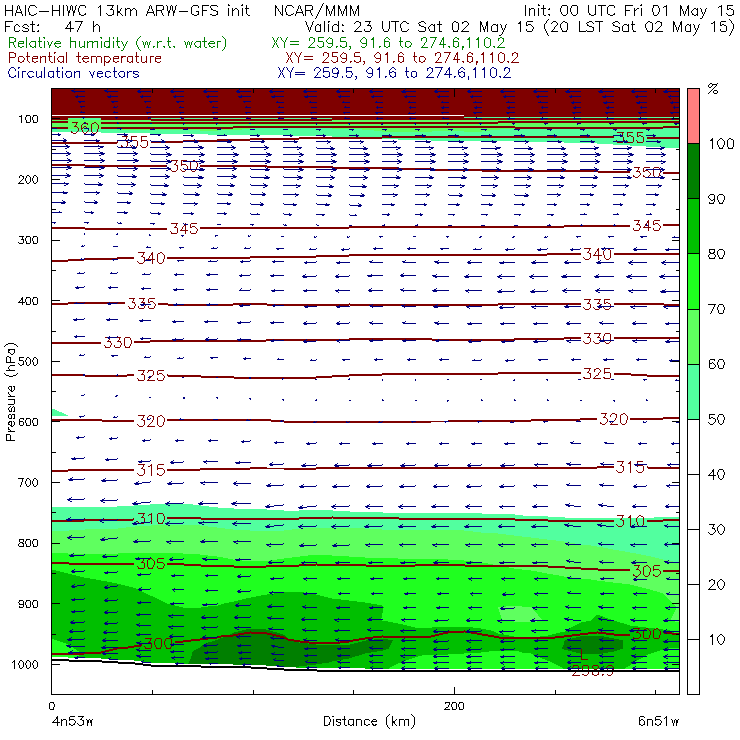Click the '900' pressure axis tick label

28,604
